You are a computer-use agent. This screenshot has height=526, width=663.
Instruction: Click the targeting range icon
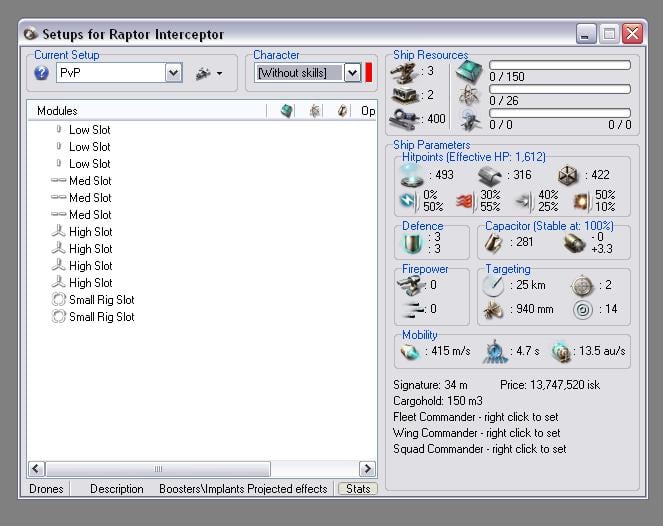click(x=494, y=285)
